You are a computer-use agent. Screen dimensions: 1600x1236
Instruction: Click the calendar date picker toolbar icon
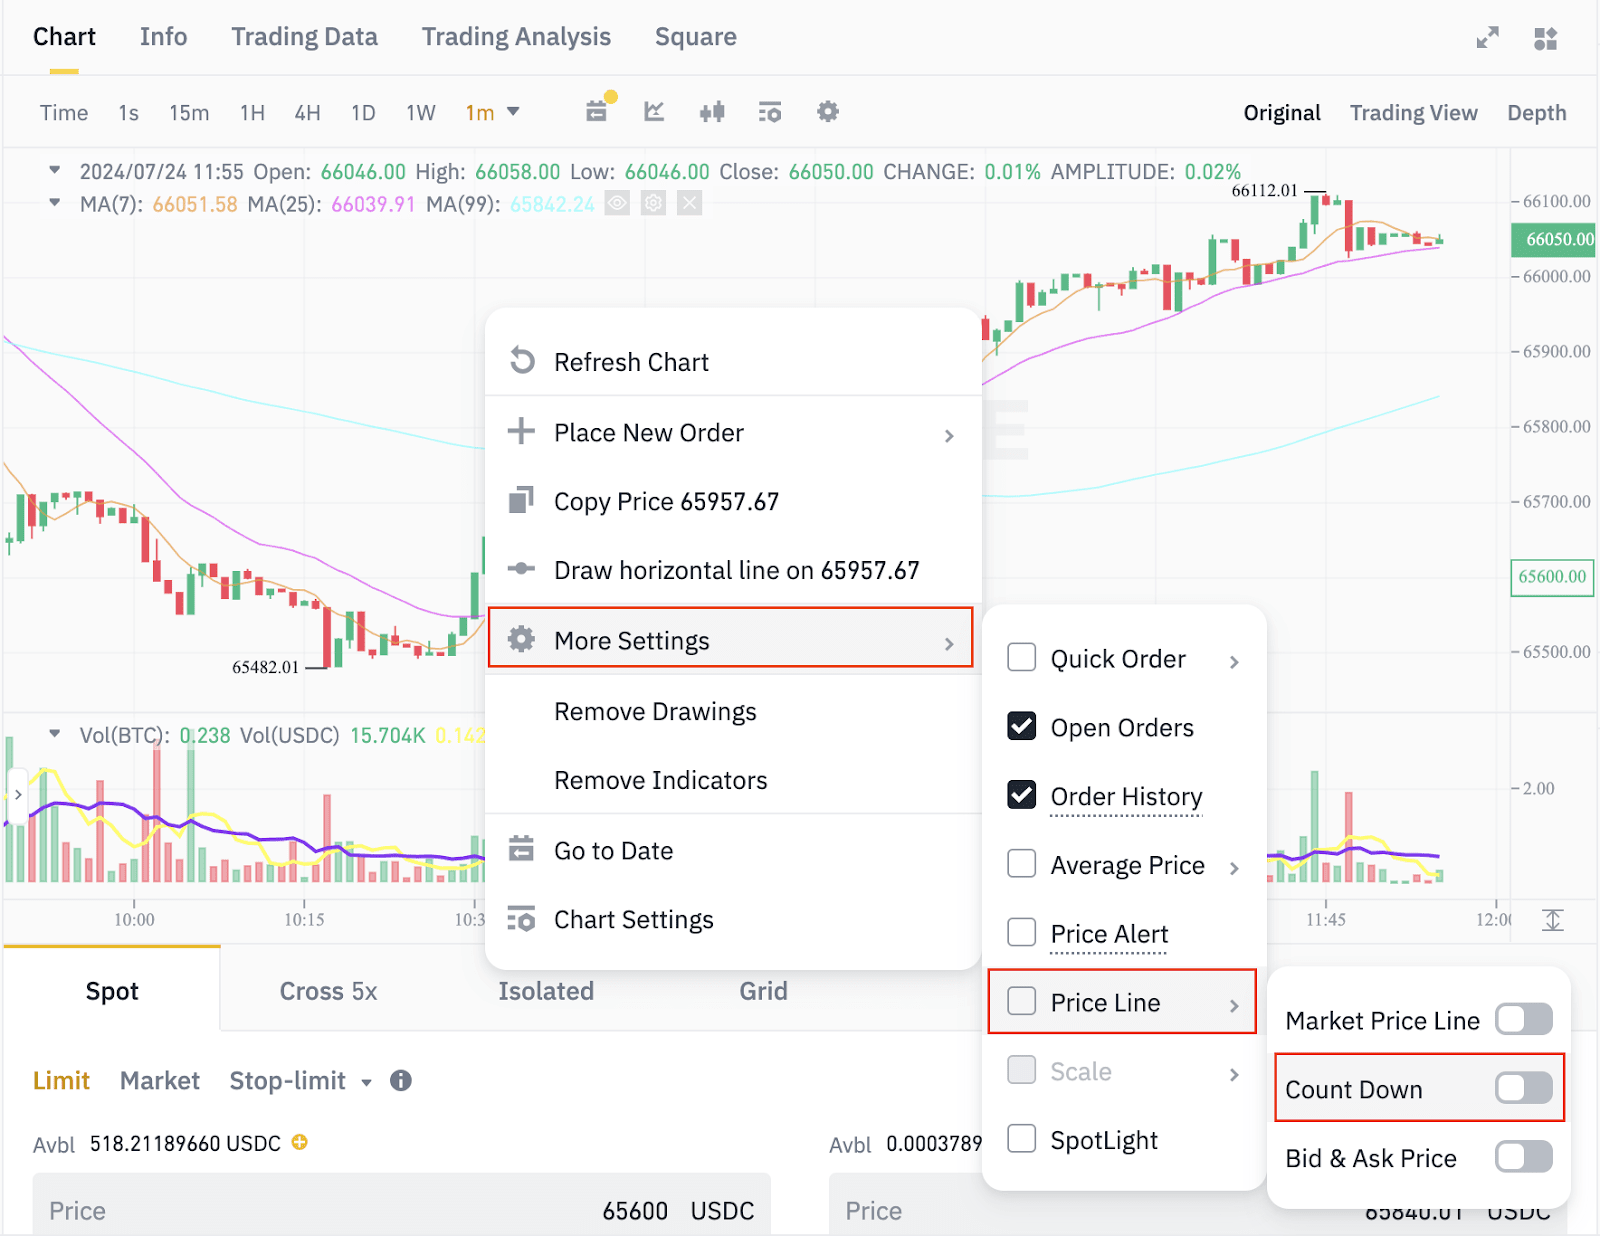point(597,111)
